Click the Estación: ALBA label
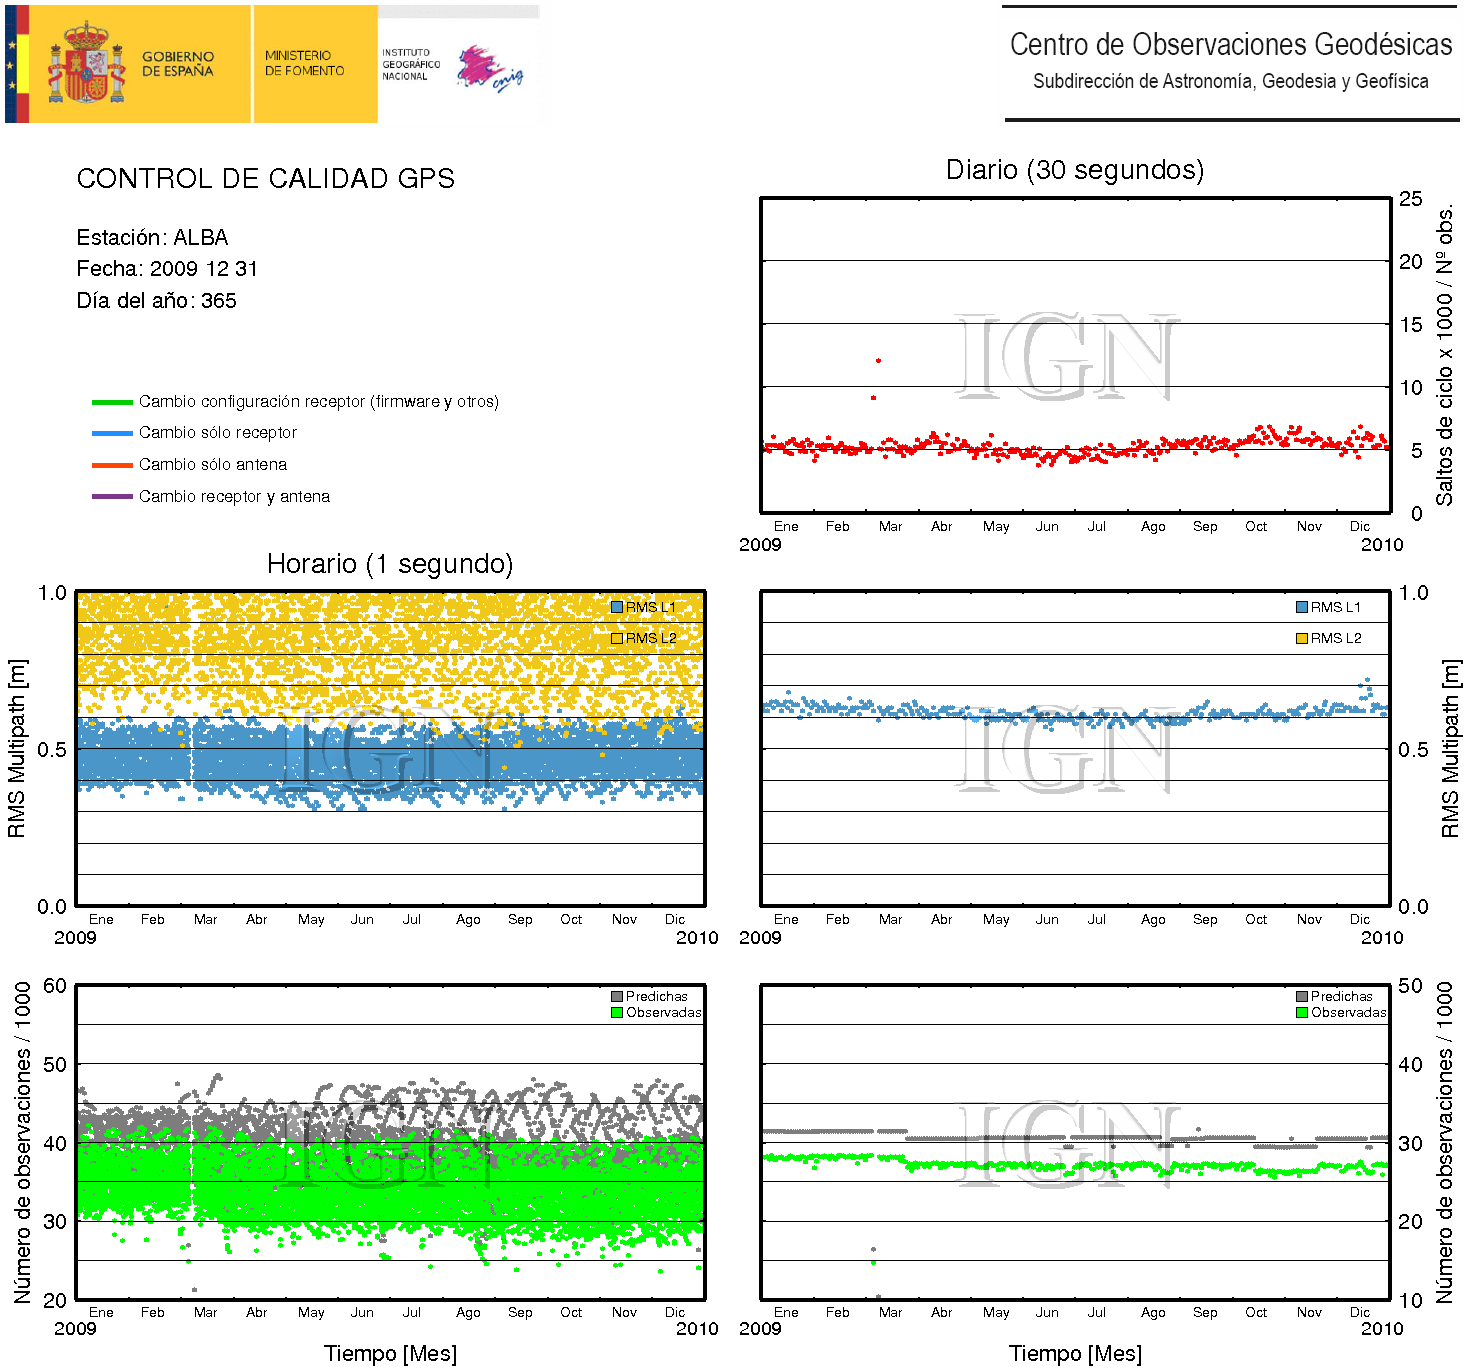The width and height of the screenshot is (1464, 1369). click(x=152, y=238)
